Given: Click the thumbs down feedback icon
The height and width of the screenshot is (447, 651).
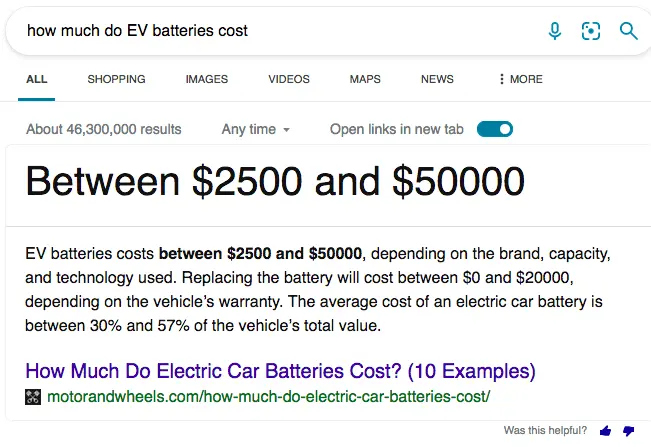Looking at the screenshot, I should click(x=629, y=431).
